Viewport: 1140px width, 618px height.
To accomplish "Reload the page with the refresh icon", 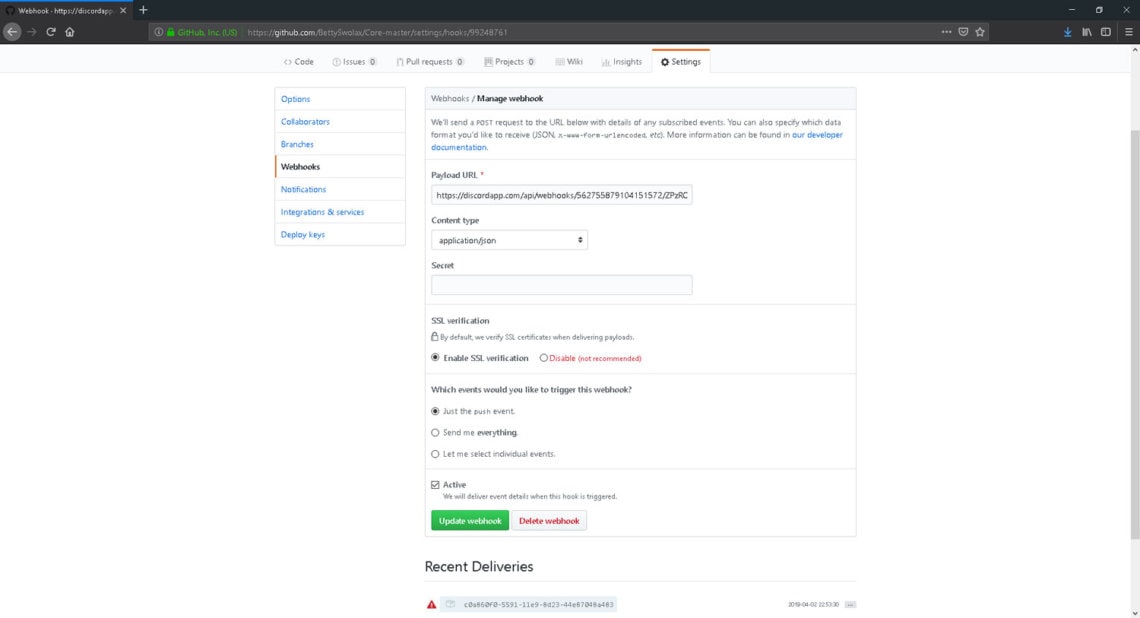I will (49, 31).
